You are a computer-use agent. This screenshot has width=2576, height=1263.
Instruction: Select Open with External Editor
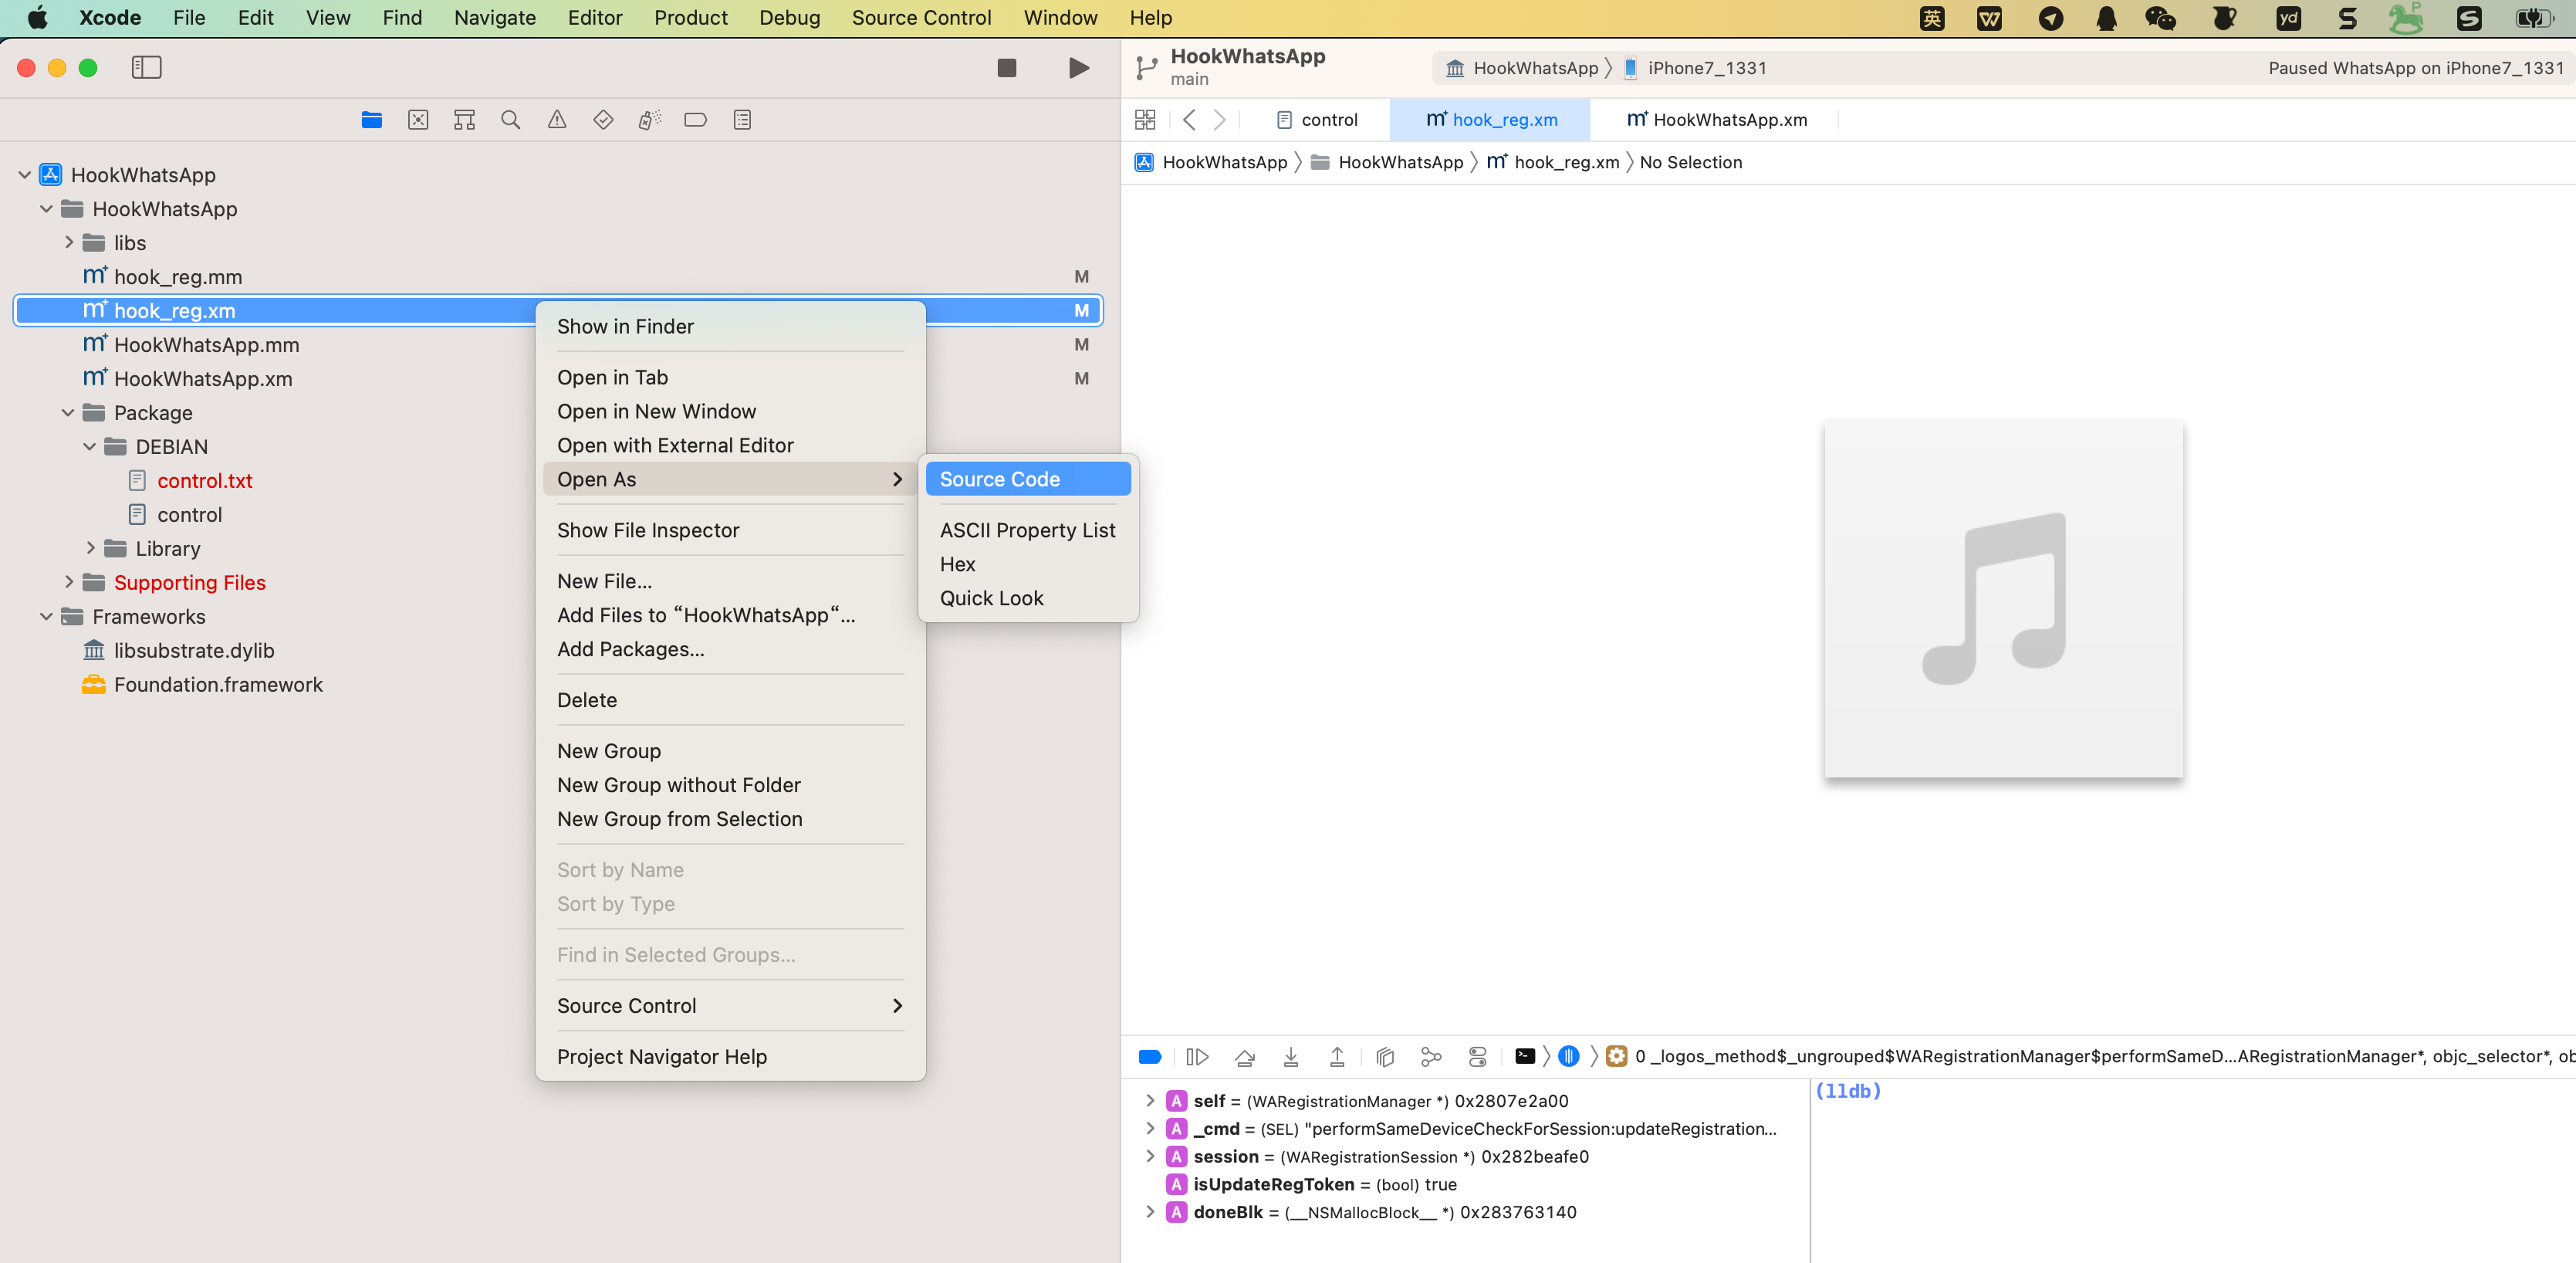pyautogui.click(x=730, y=445)
